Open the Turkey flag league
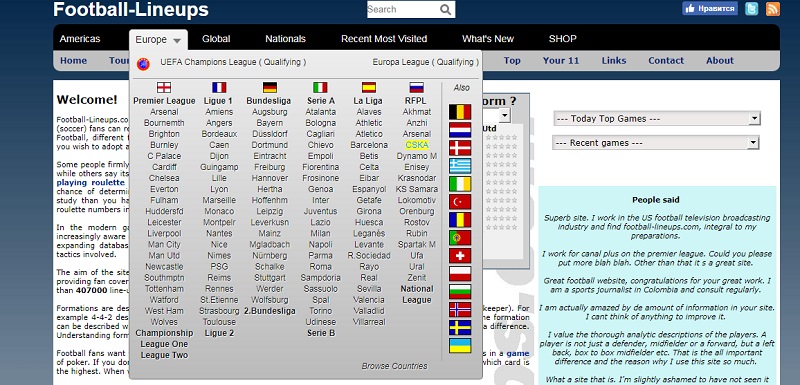 [460, 202]
